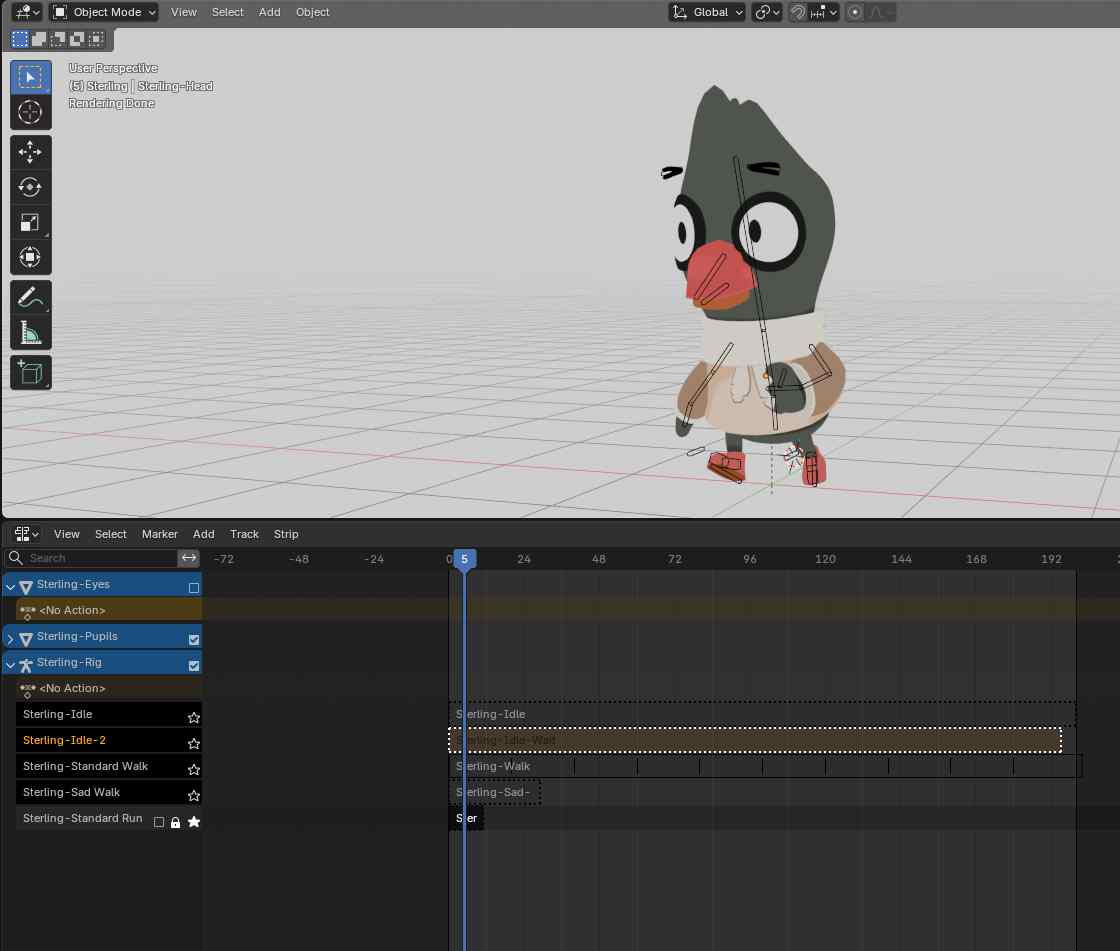Set selection mode to Extend
The image size is (1120, 951).
(x=39, y=39)
